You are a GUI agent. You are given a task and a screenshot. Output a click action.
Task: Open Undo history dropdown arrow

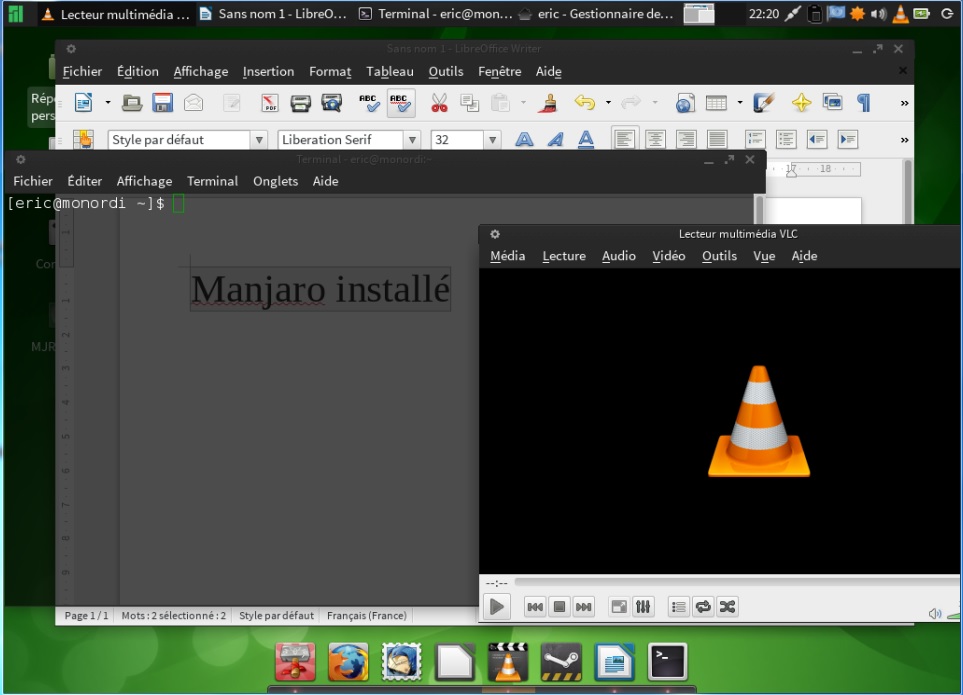608,103
